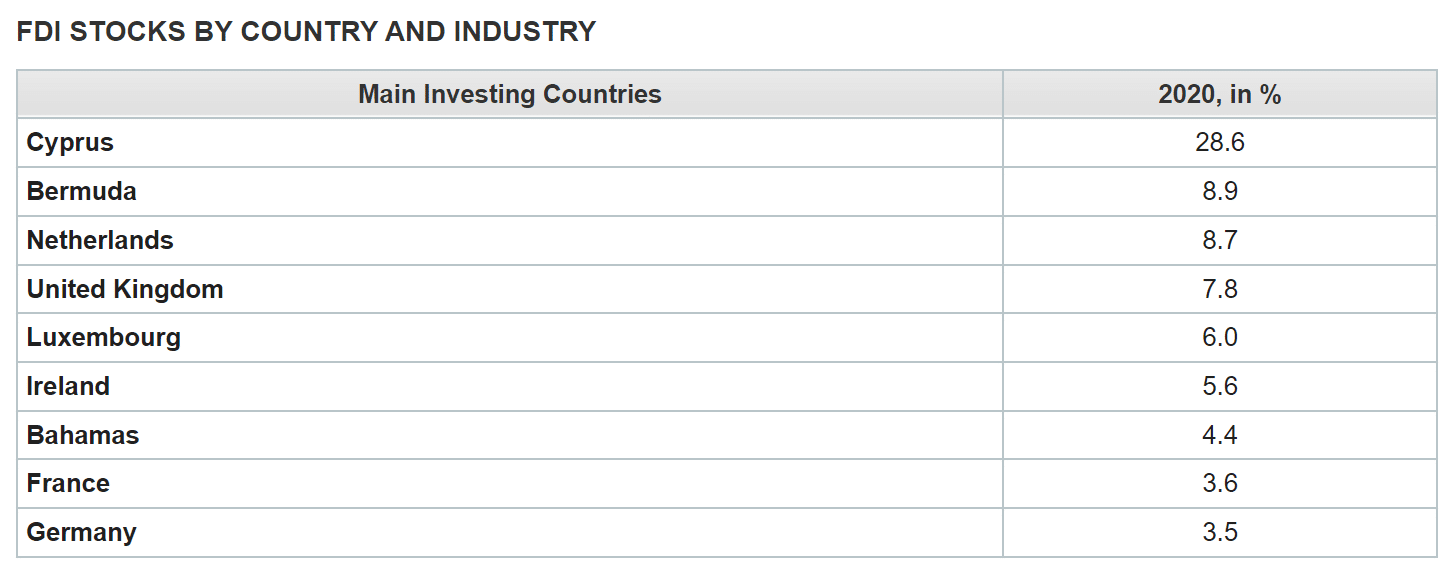This screenshot has height=567, width=1443.
Task: Select the Luxembourg country cell
Action: click(104, 337)
